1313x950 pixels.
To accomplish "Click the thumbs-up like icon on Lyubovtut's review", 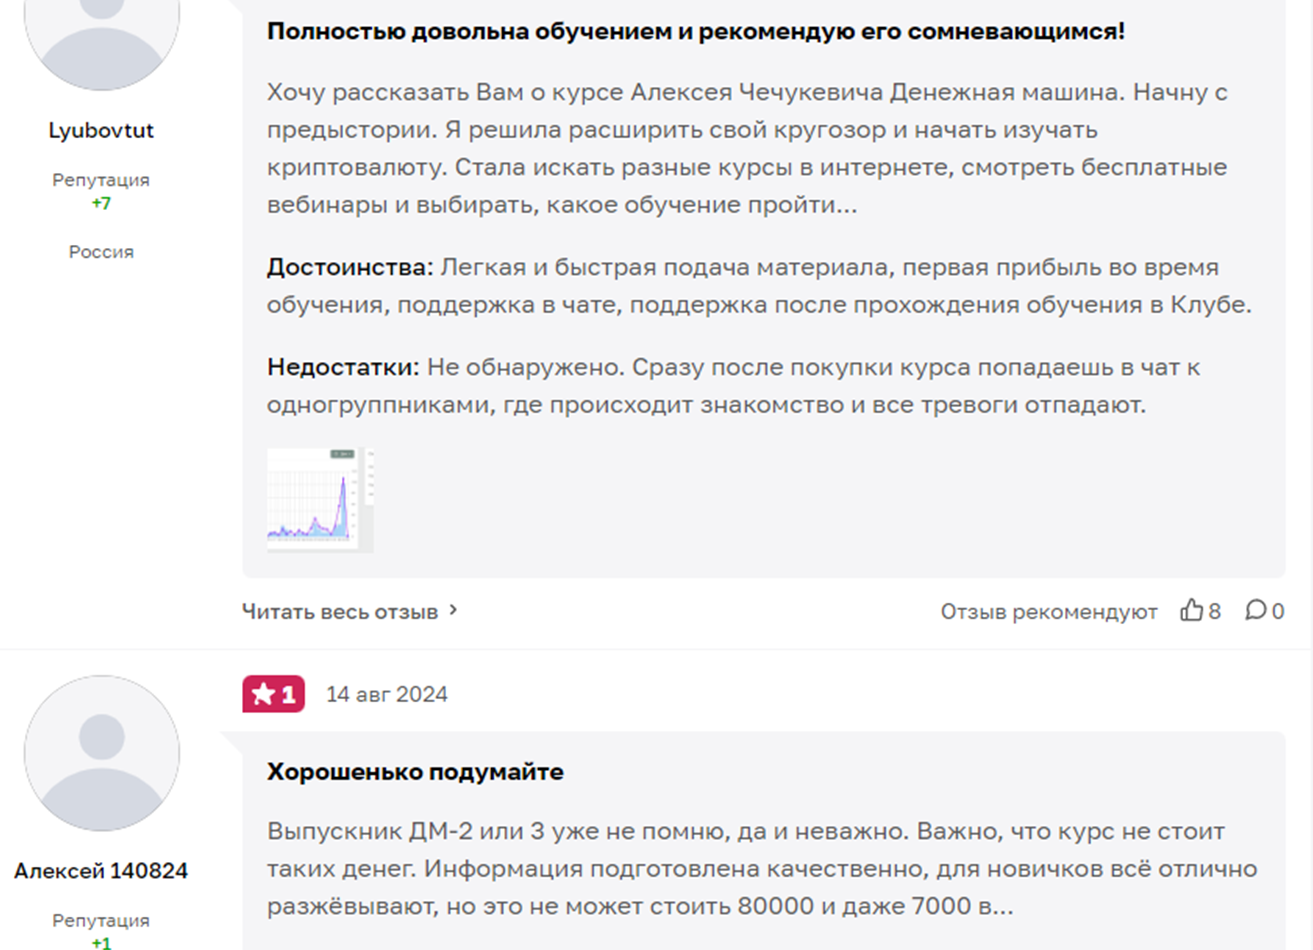I will [x=1191, y=610].
